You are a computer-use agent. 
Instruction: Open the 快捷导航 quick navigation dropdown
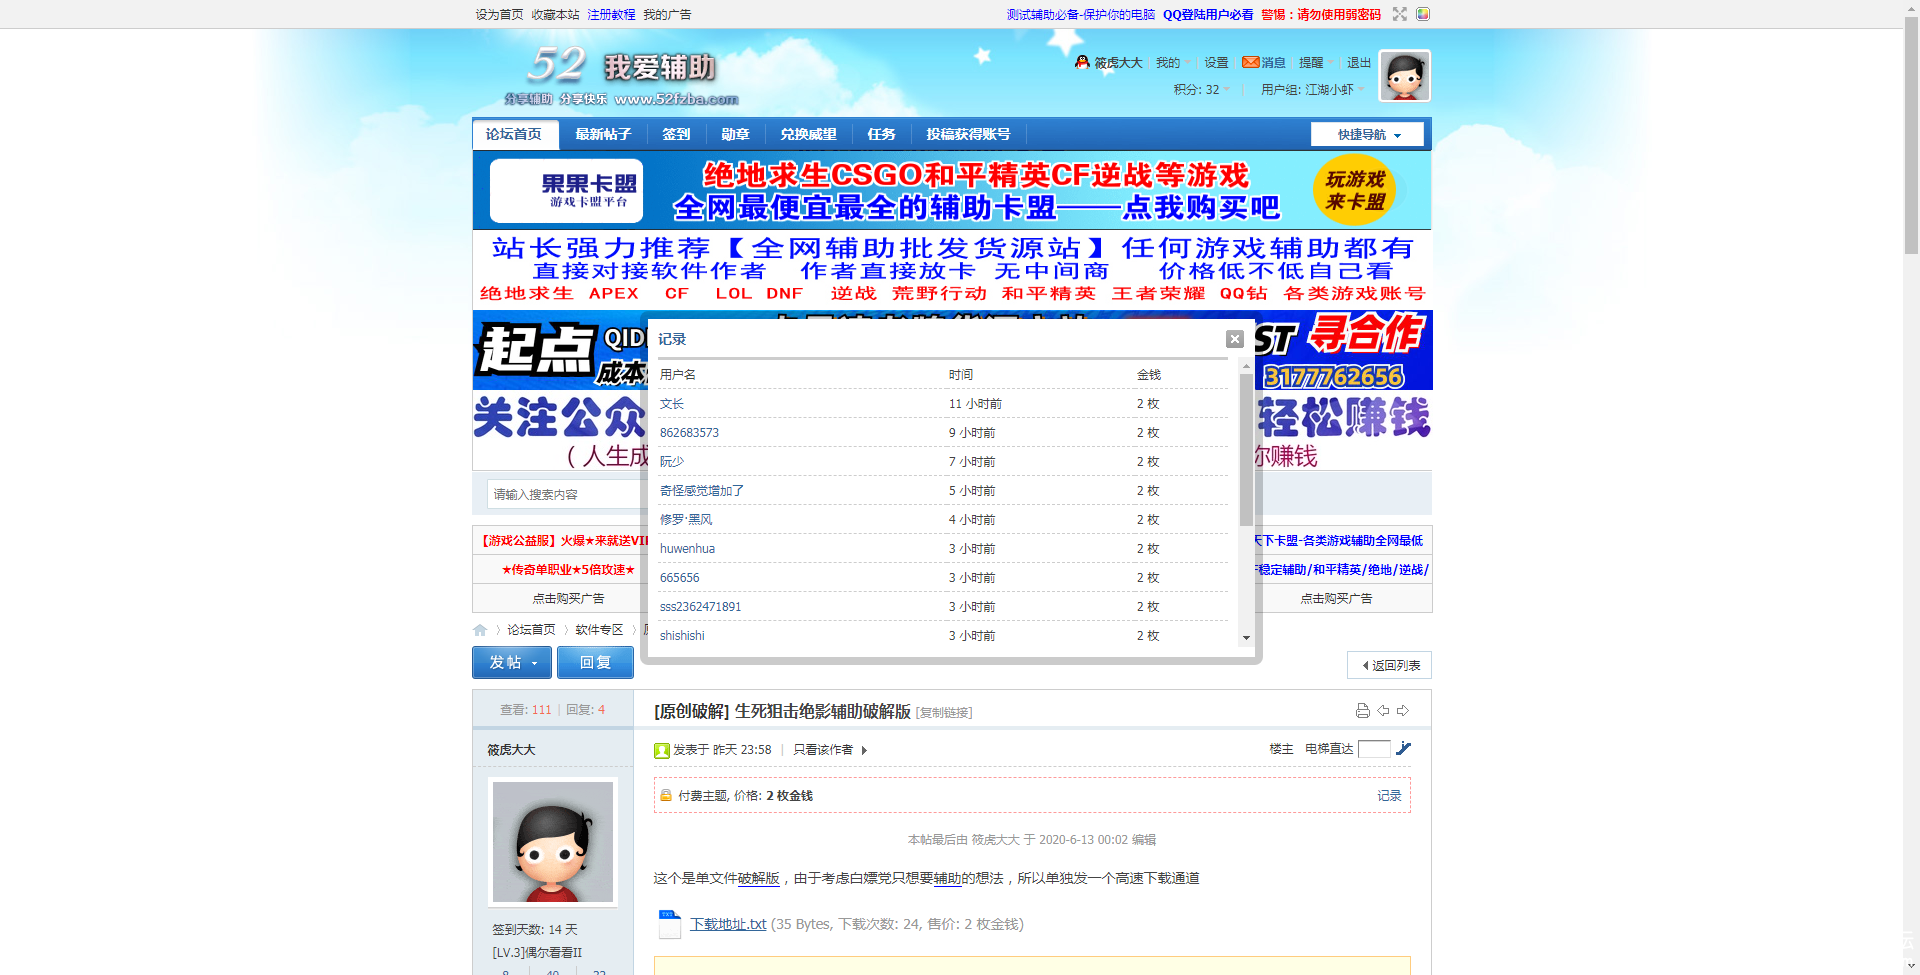pyautogui.click(x=1367, y=134)
